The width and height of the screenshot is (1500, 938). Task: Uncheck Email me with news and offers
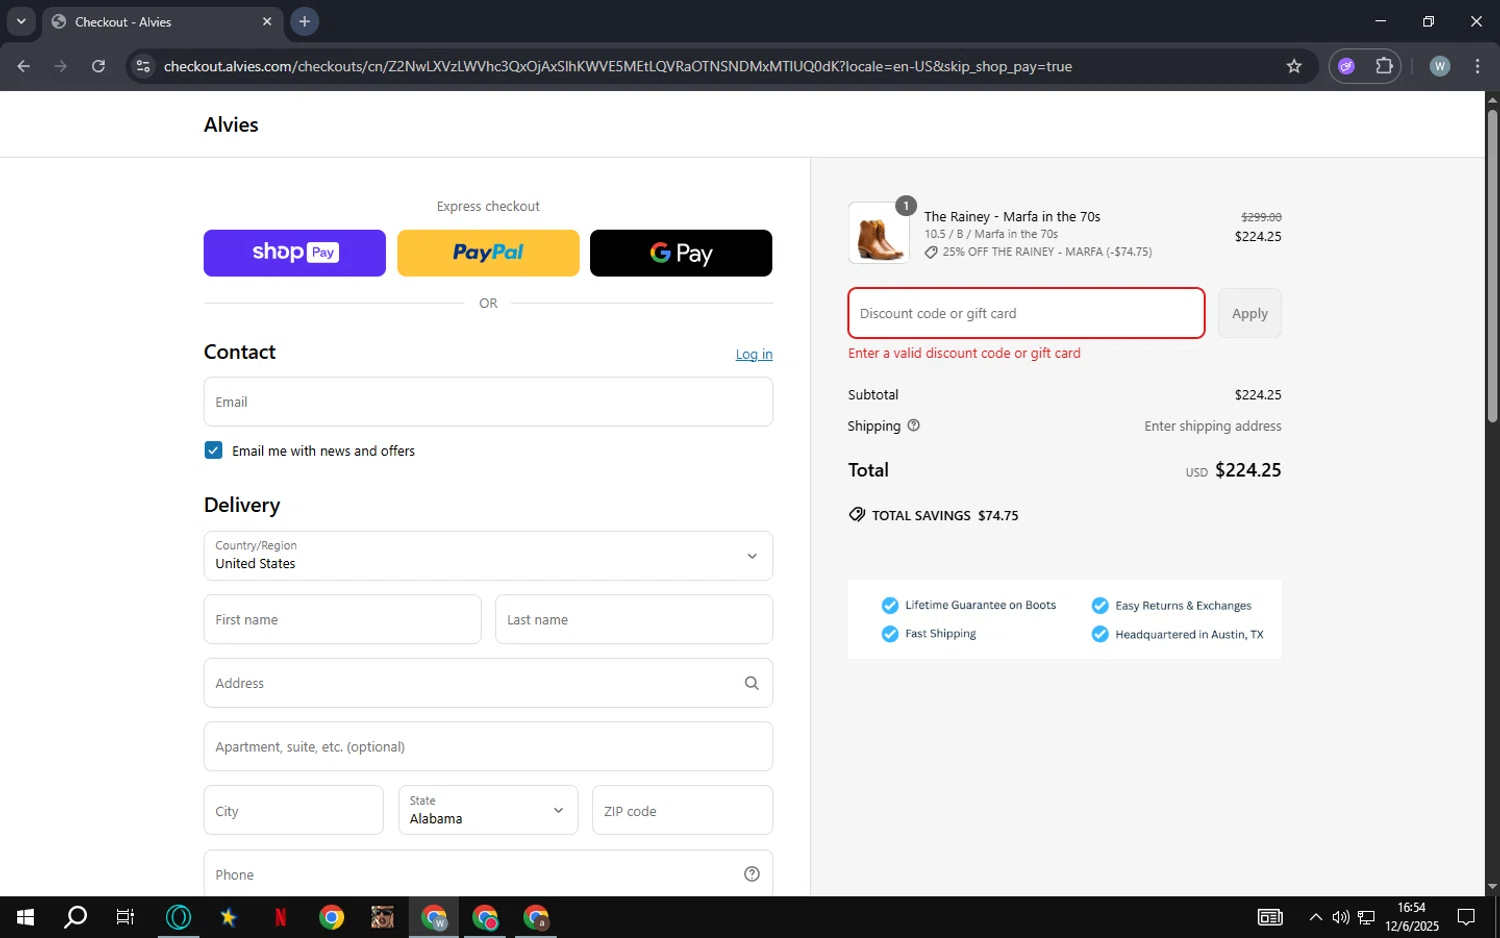click(213, 450)
